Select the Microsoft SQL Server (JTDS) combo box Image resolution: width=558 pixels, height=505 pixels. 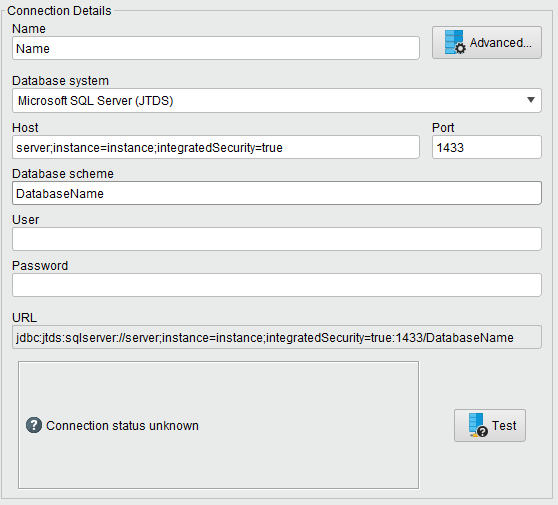tap(277, 100)
